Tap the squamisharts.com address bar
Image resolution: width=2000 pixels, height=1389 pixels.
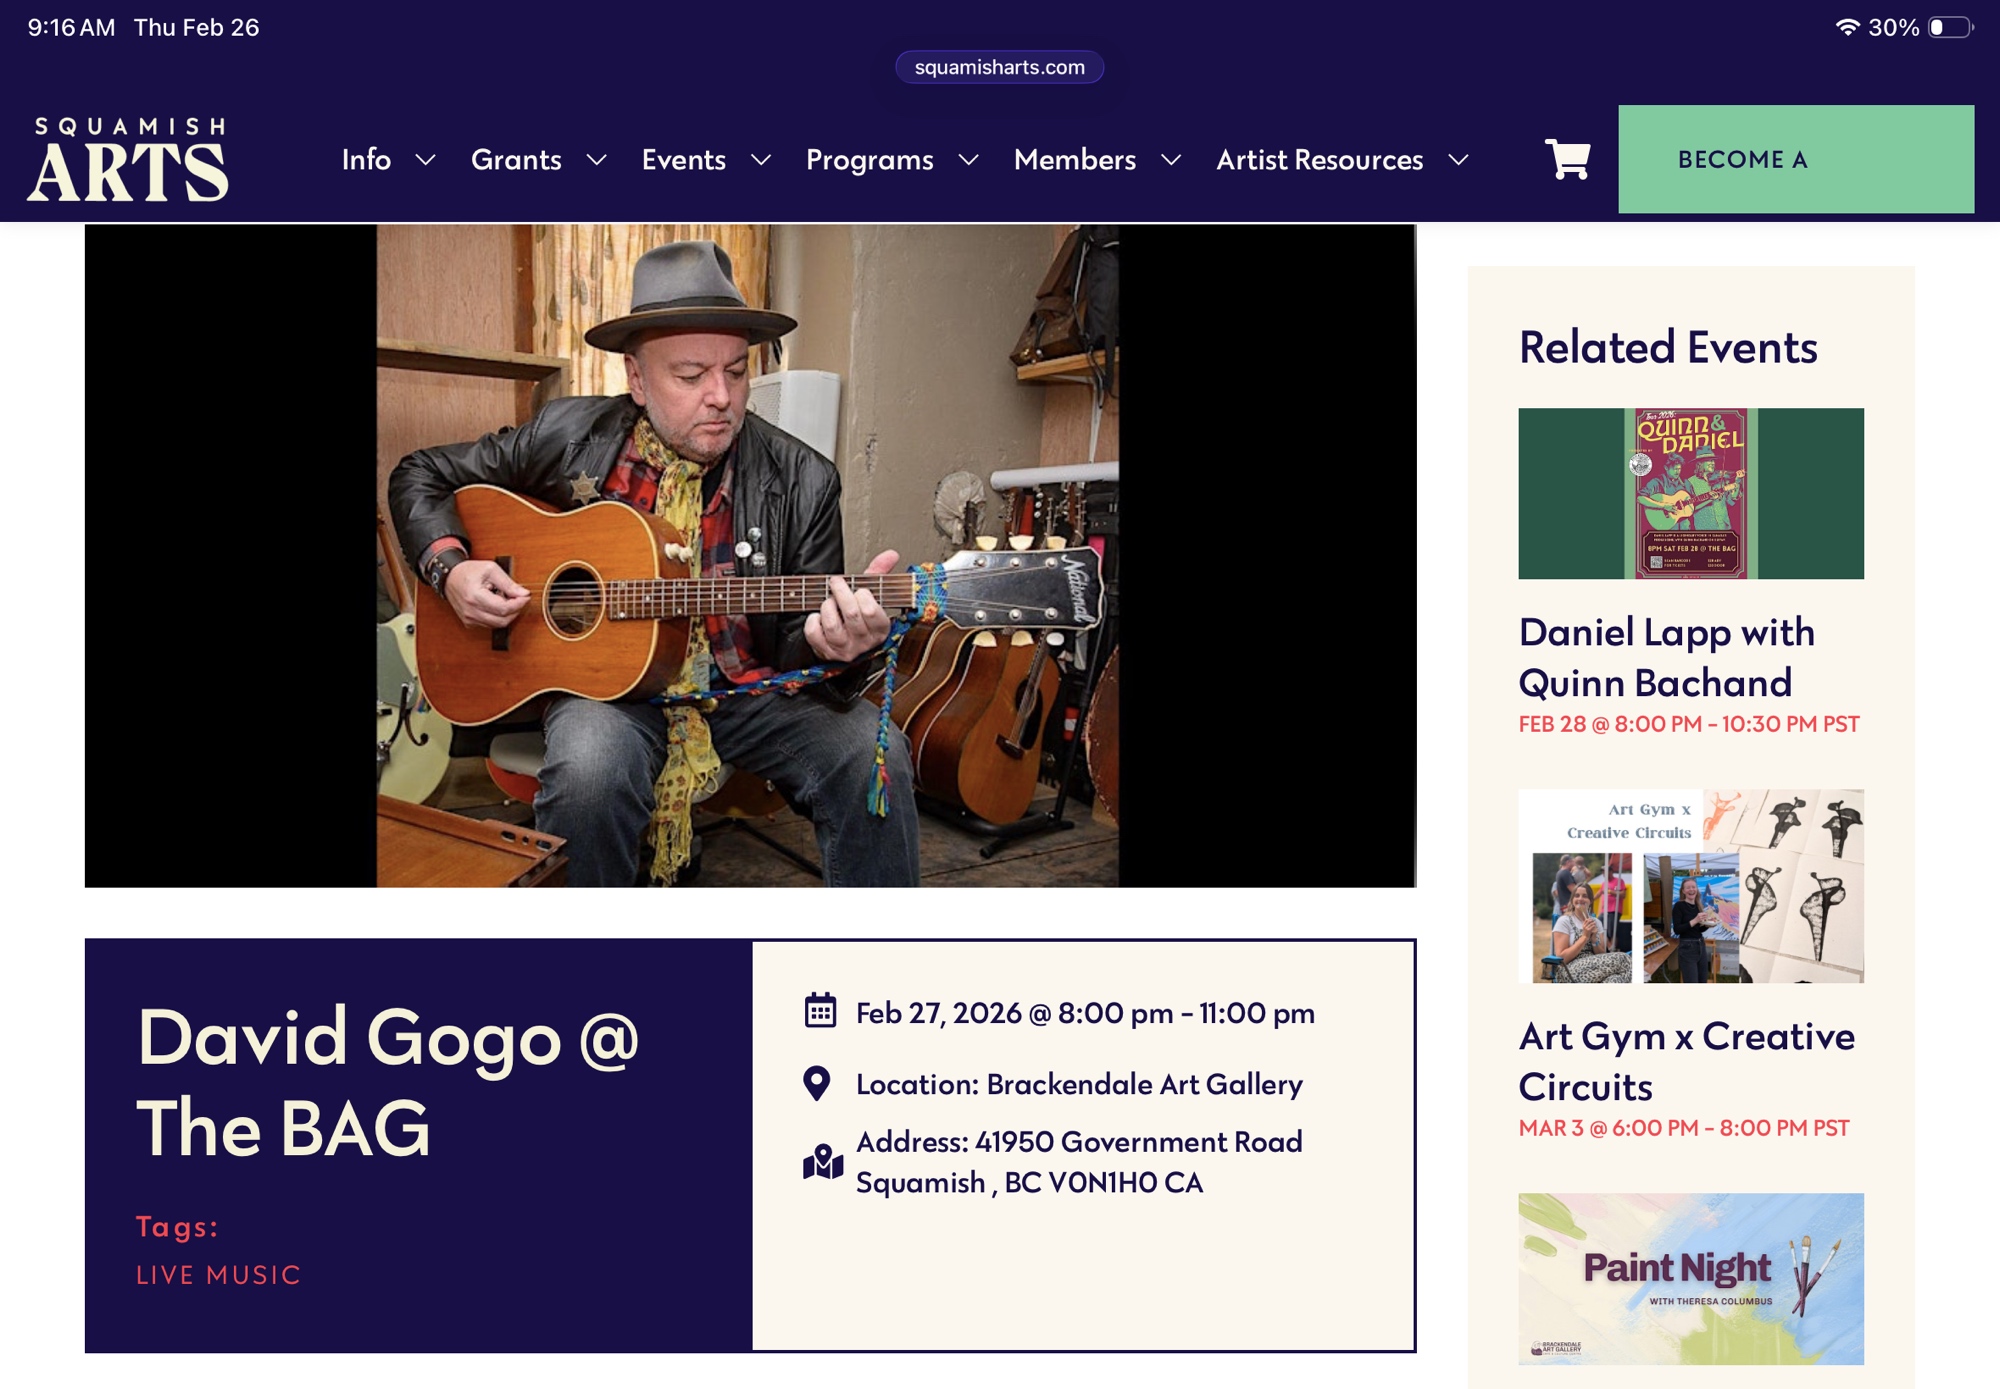999,67
